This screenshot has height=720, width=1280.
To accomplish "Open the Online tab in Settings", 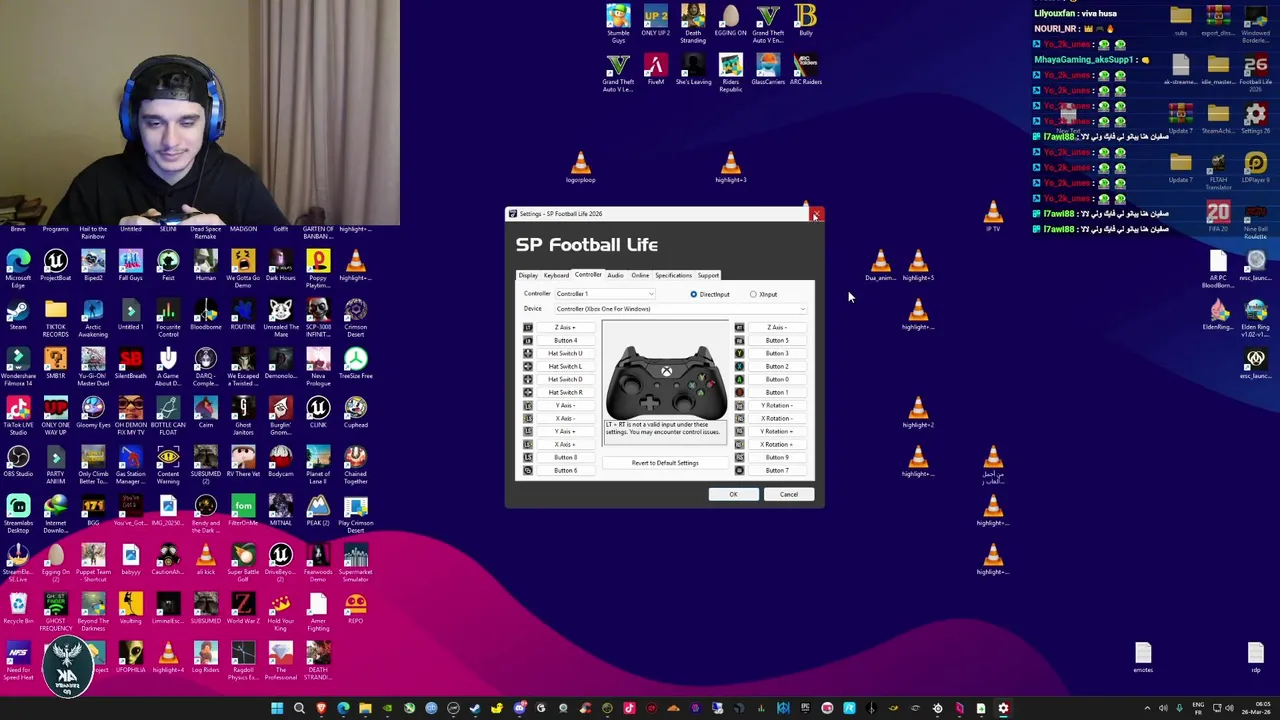I will 640,275.
